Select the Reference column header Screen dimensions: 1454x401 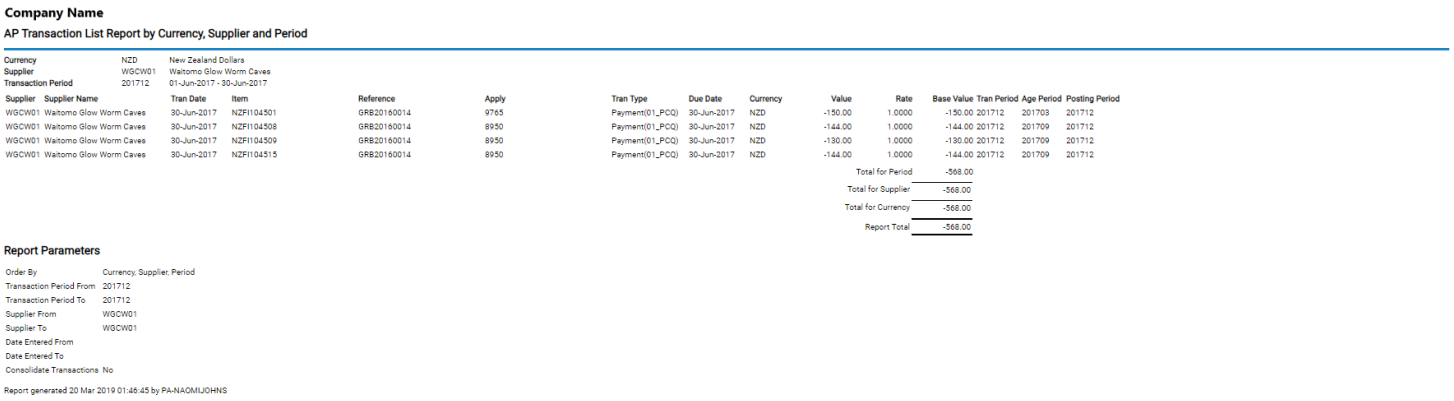click(x=376, y=99)
